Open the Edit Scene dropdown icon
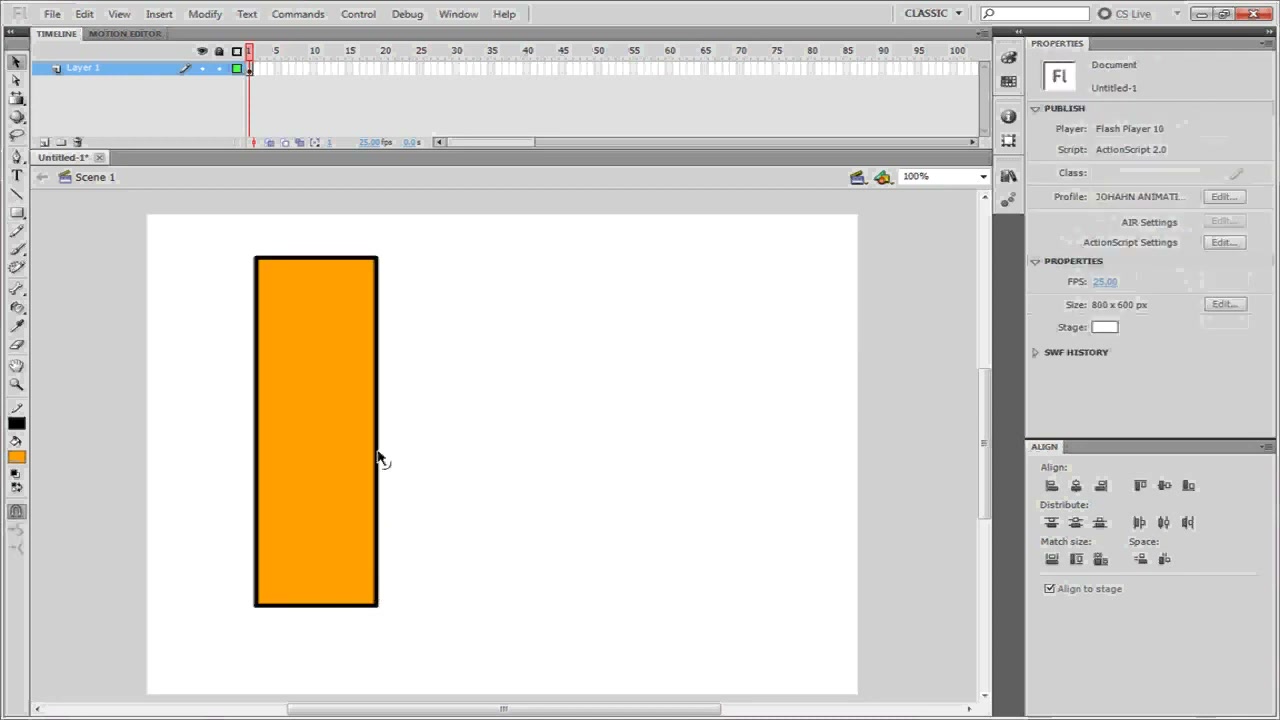Viewport: 1280px width, 720px height. point(858,177)
